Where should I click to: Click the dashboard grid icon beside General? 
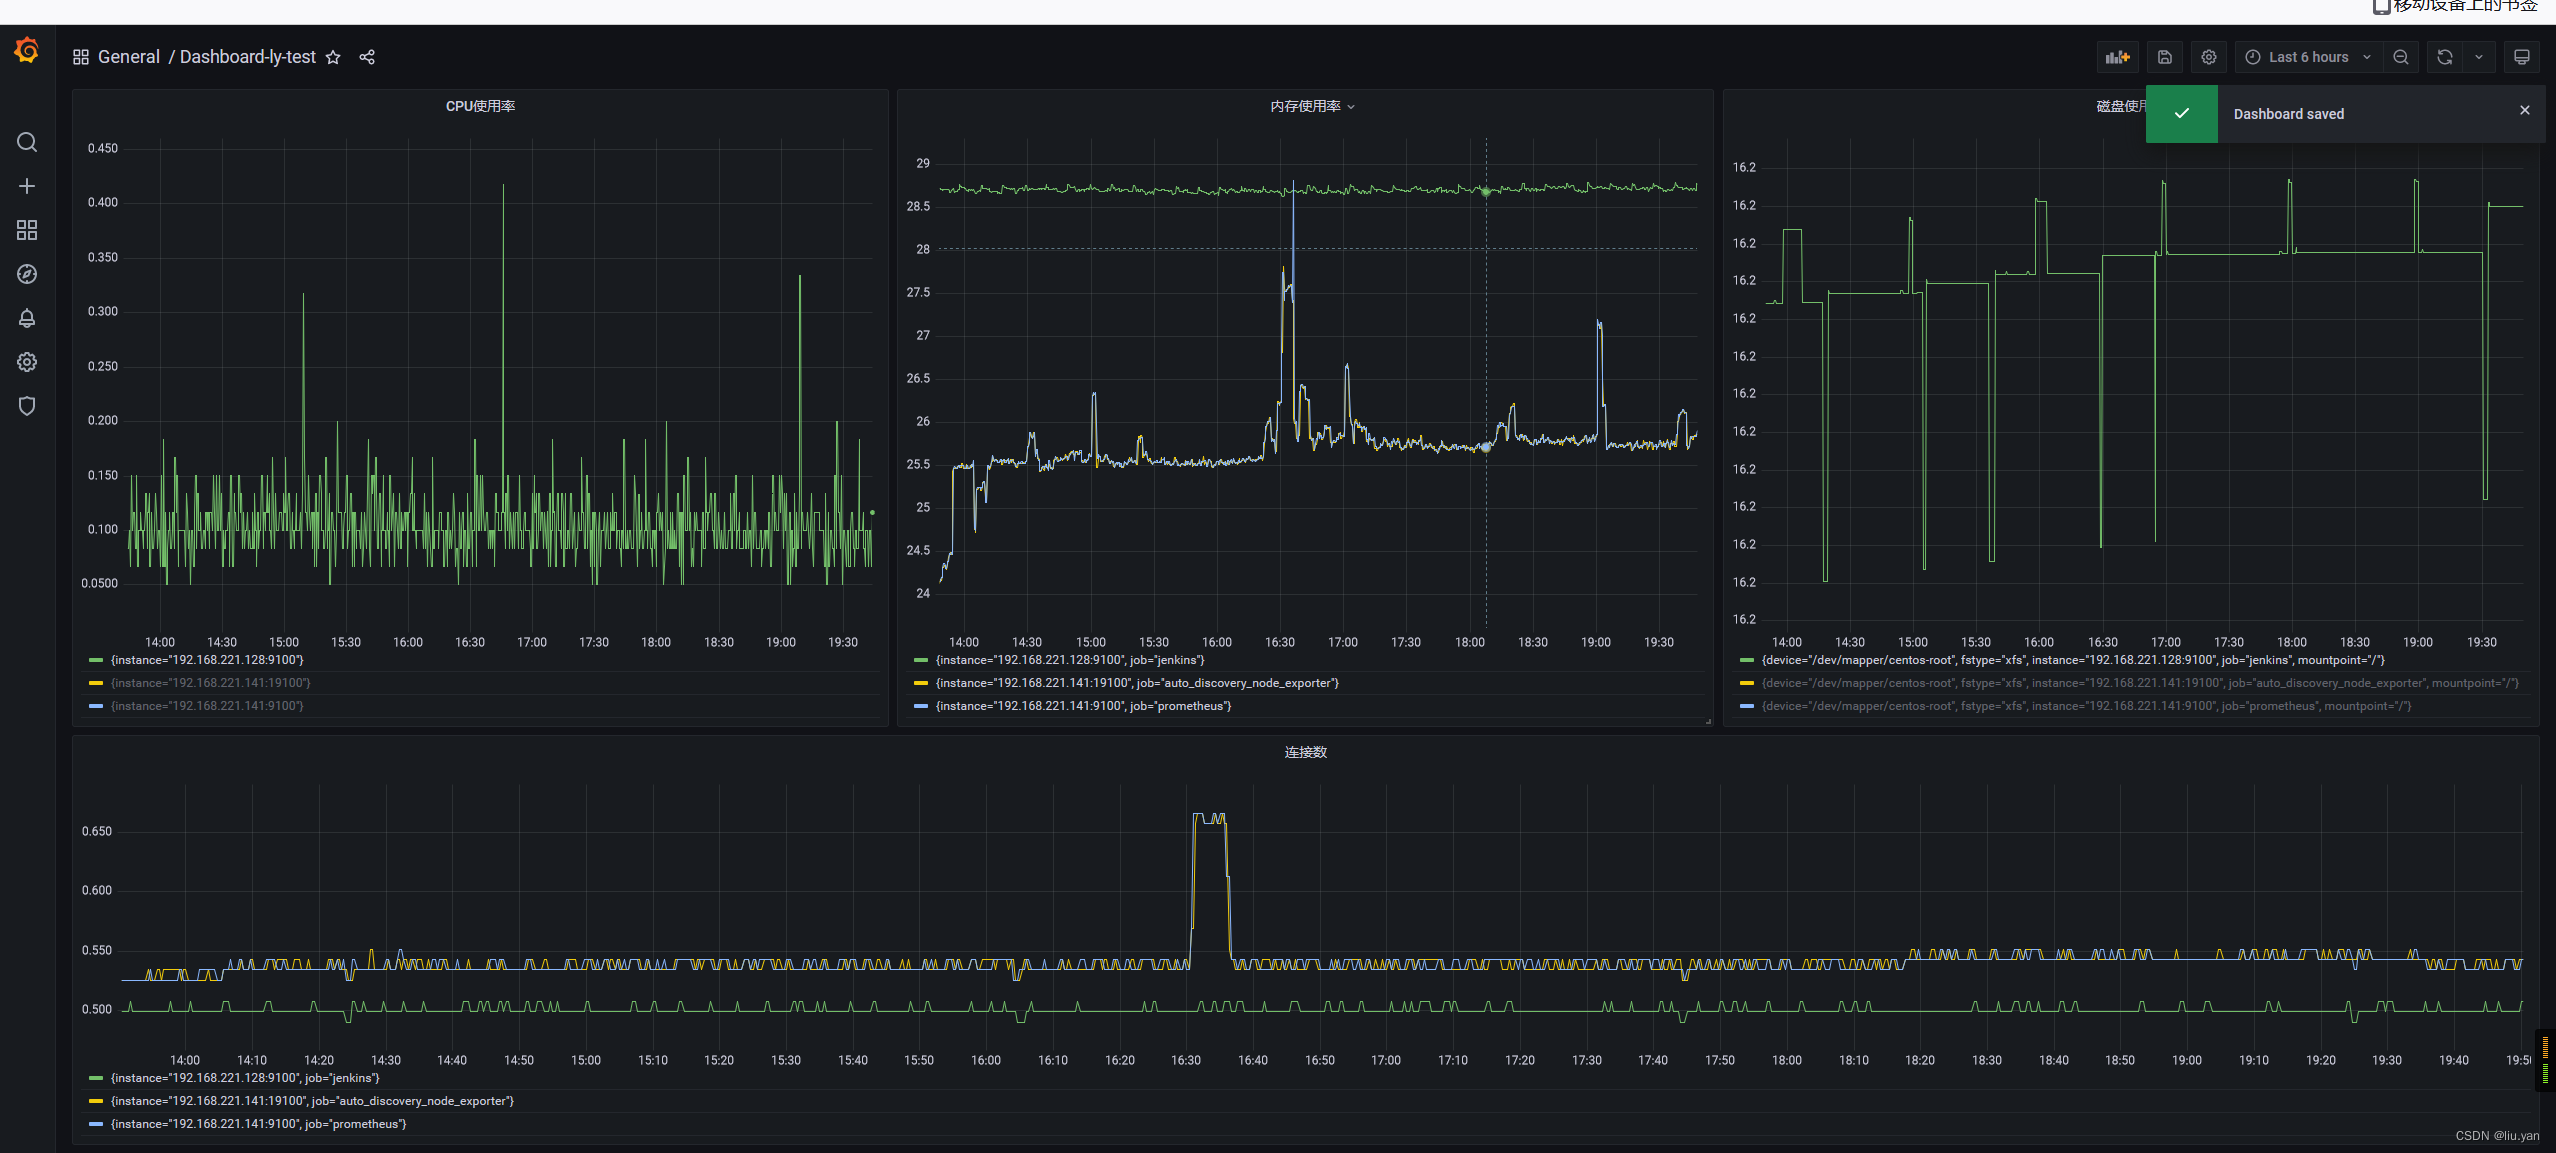pos(81,57)
